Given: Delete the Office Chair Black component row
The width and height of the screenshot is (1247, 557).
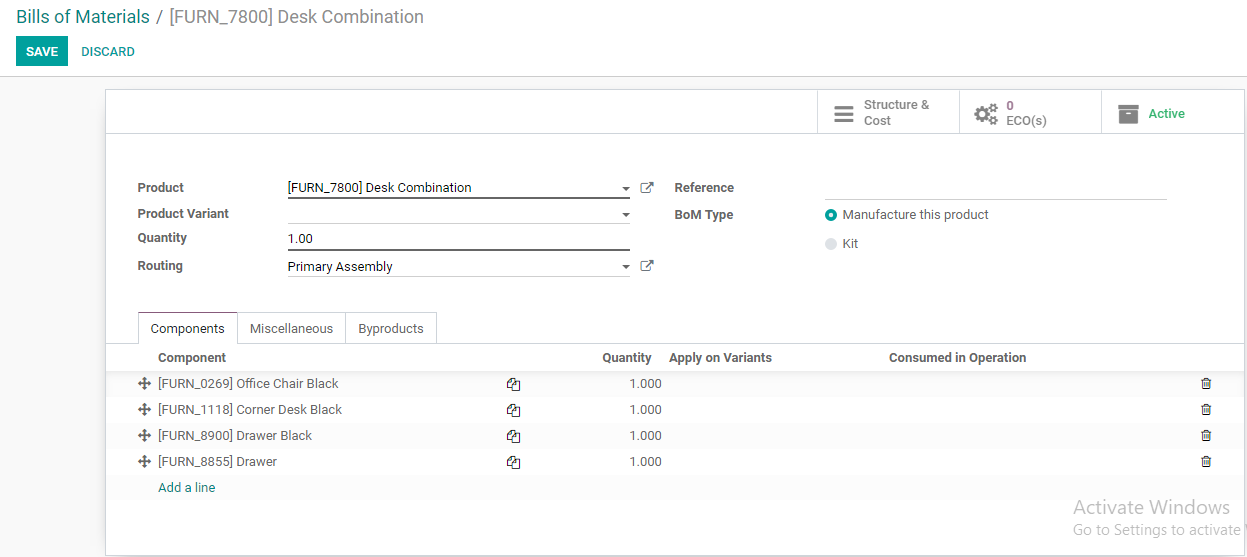Looking at the screenshot, I should [1206, 384].
